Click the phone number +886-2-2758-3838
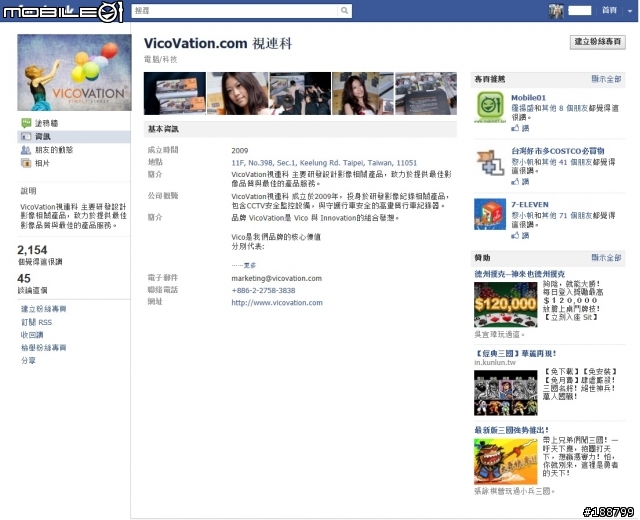This screenshot has height=520, width=640. pyautogui.click(x=263, y=291)
